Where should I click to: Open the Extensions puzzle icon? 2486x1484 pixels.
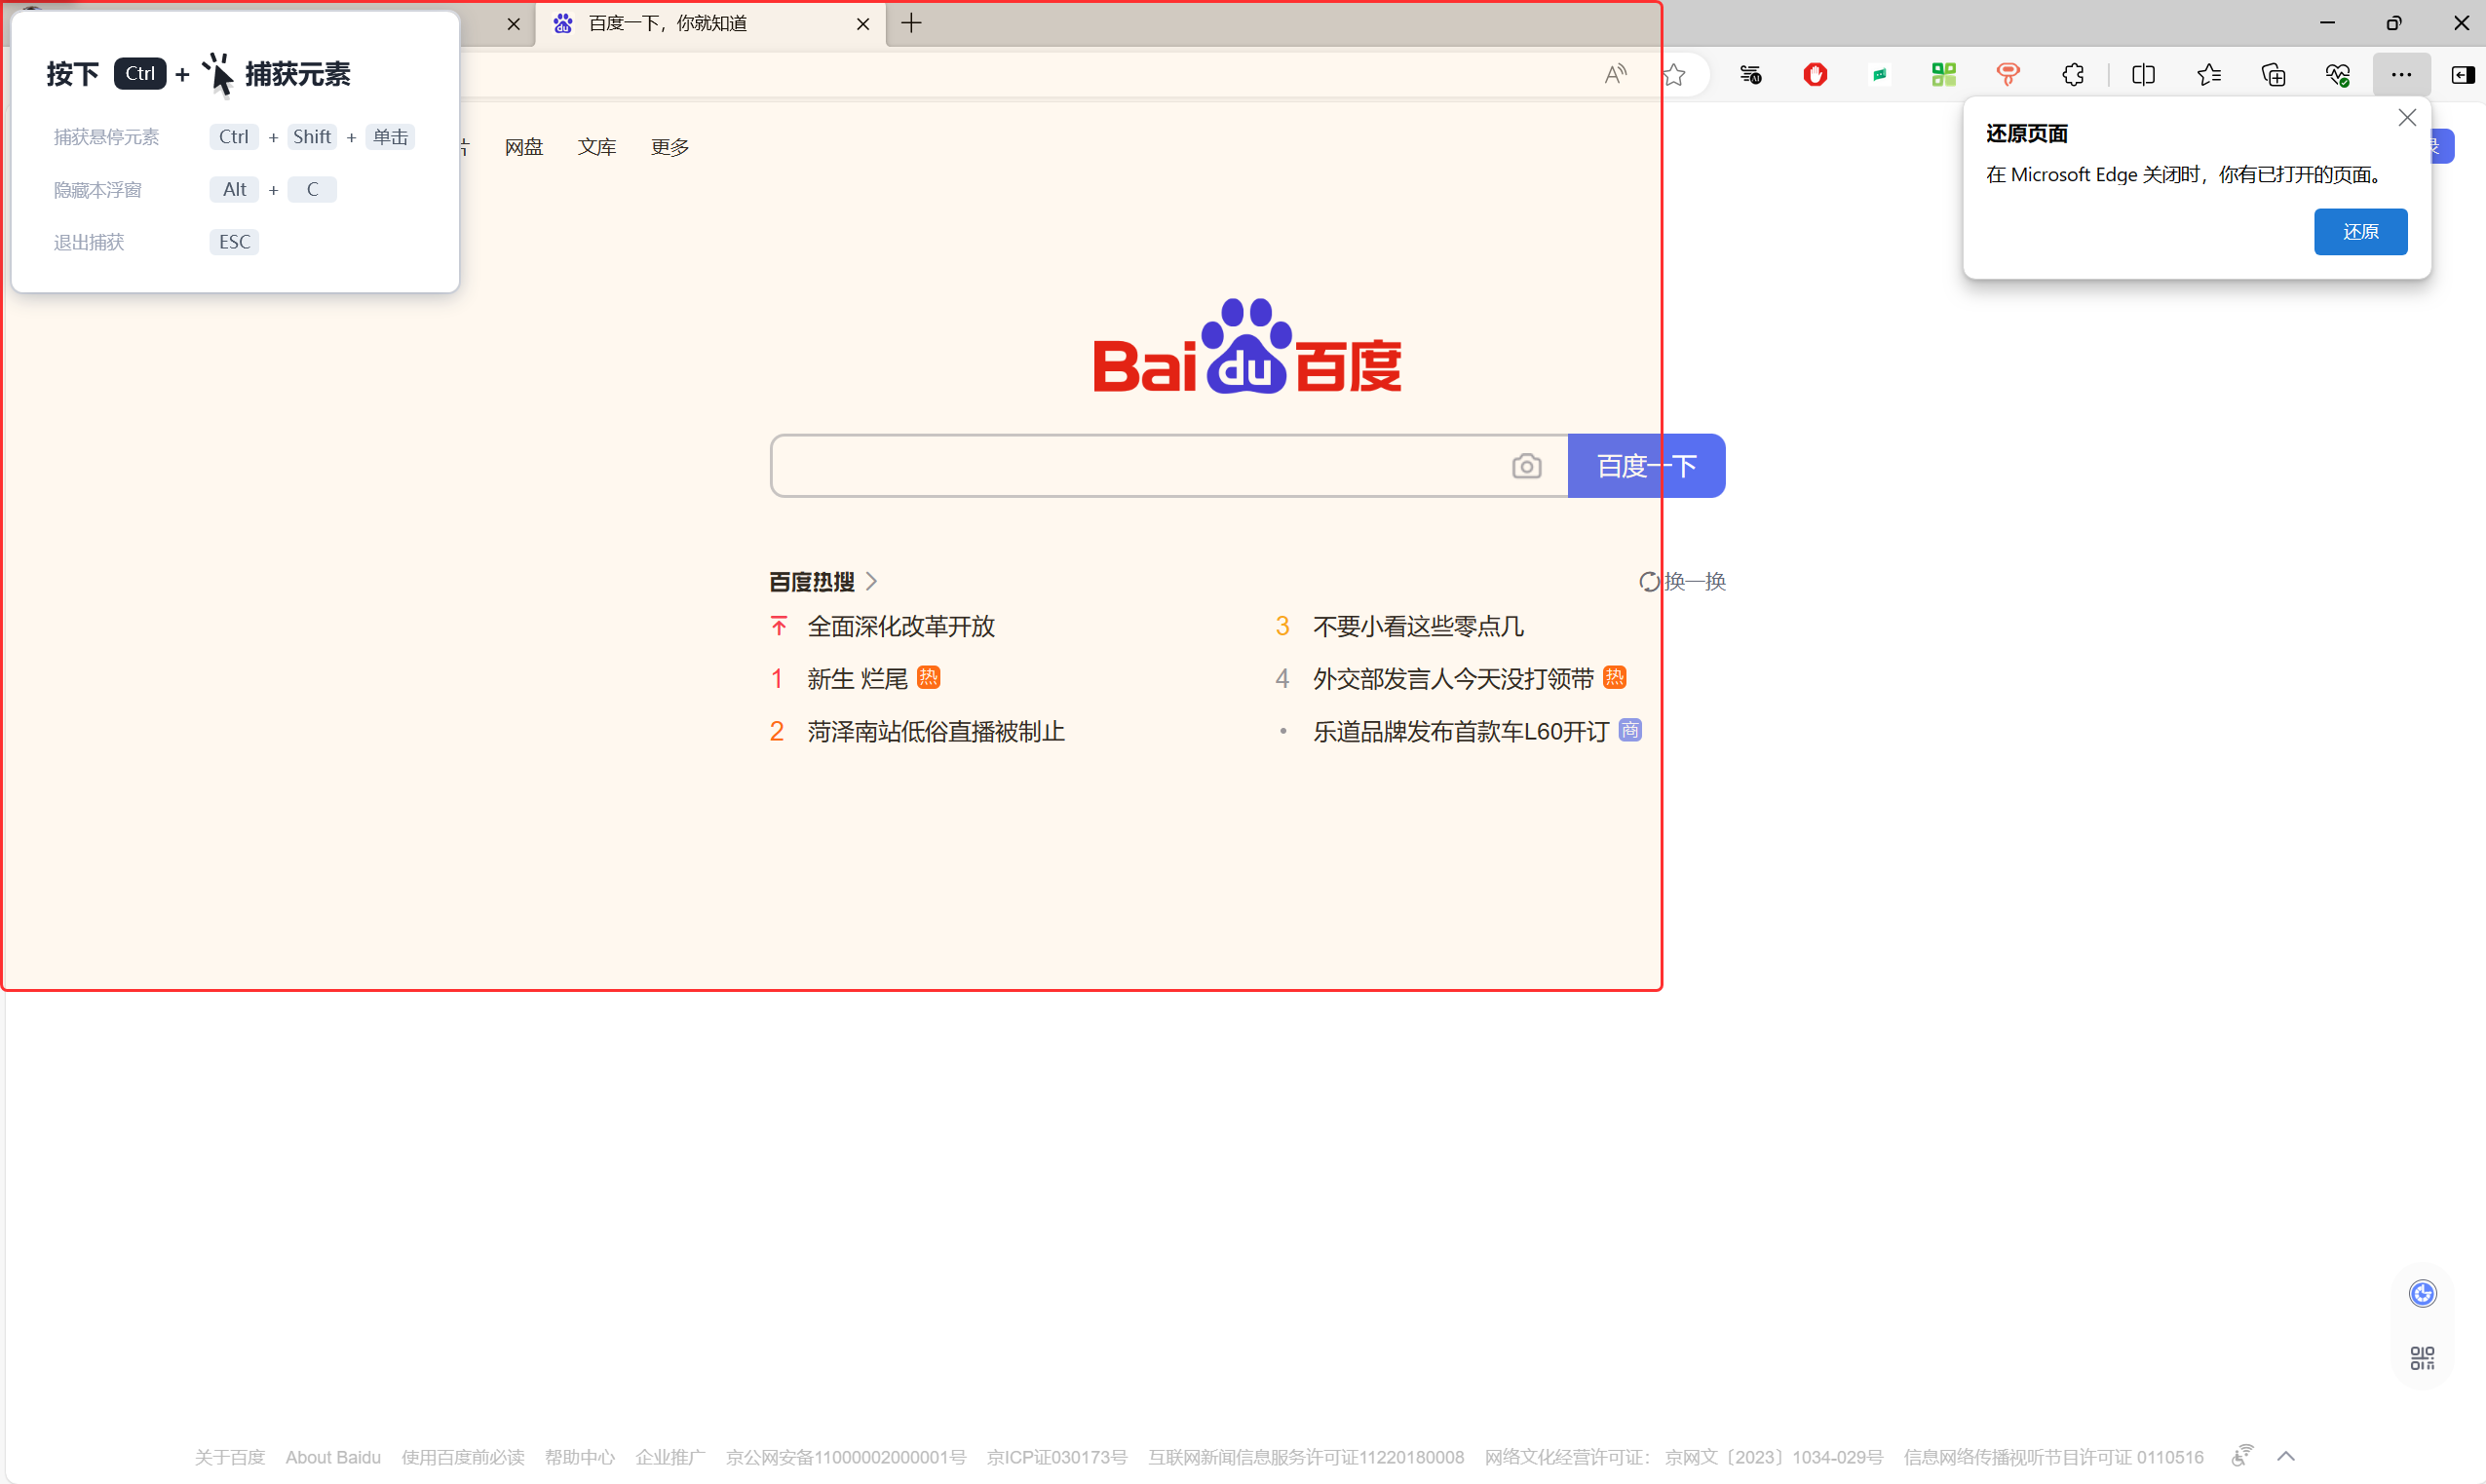click(2072, 75)
